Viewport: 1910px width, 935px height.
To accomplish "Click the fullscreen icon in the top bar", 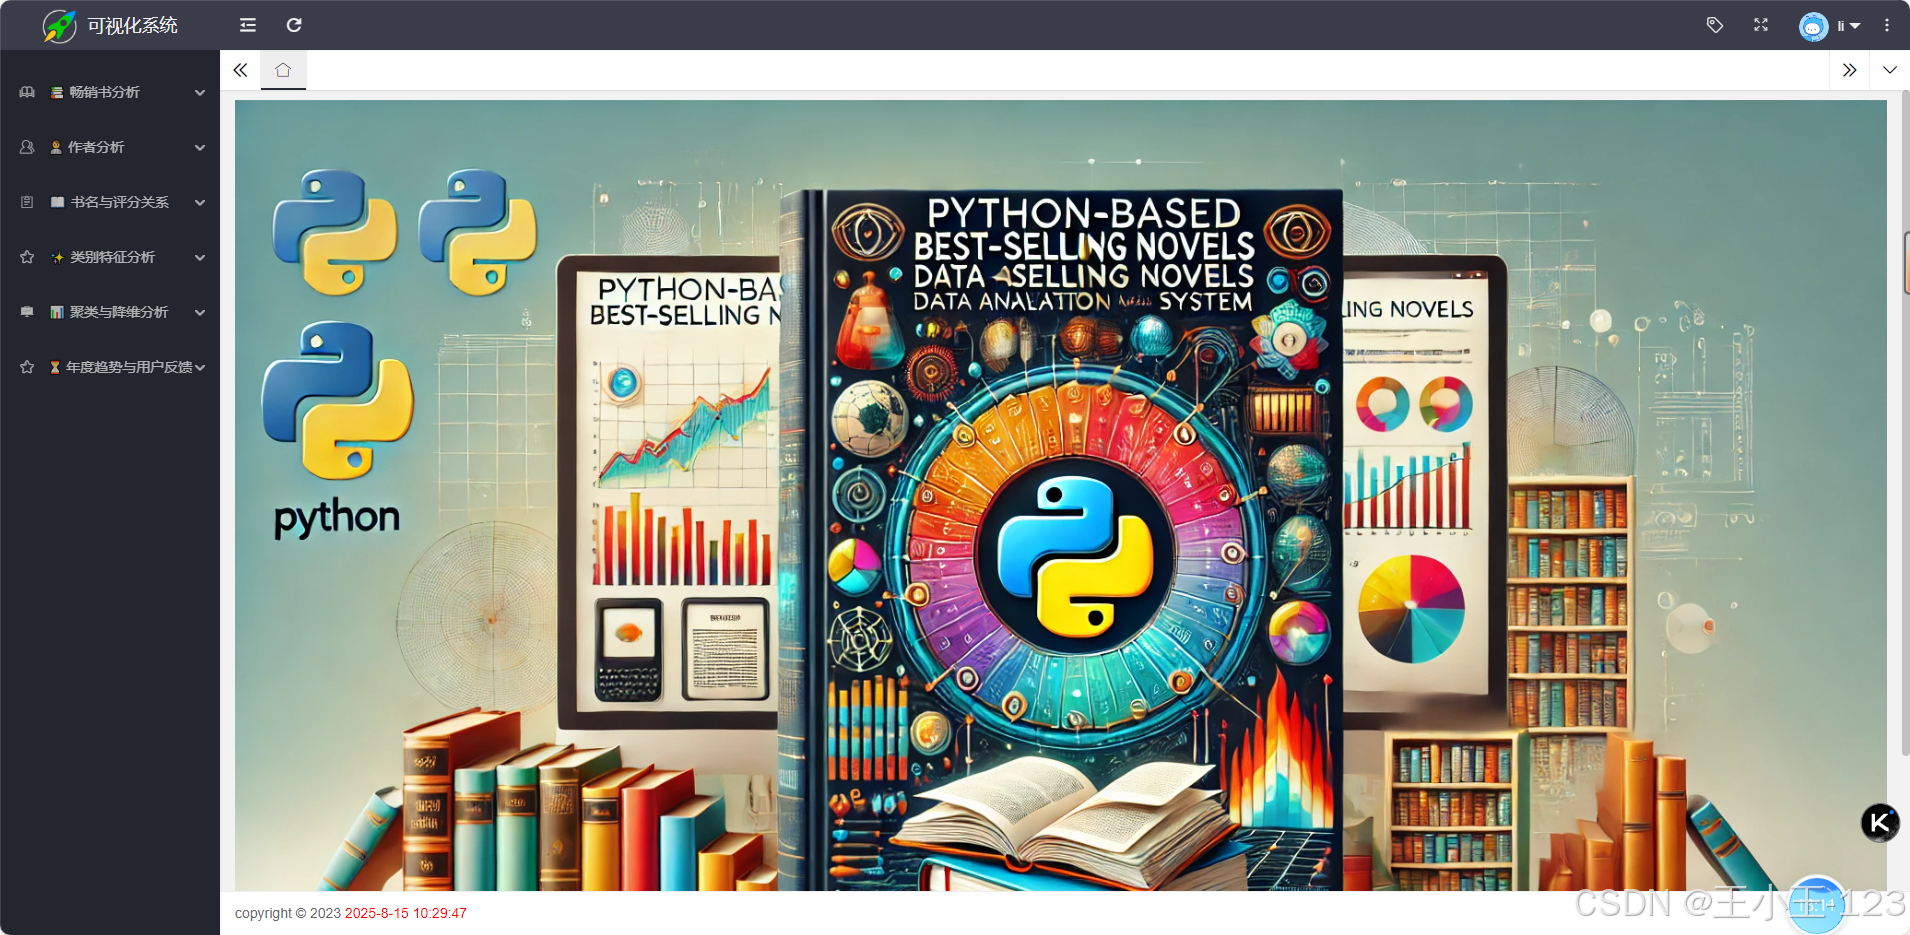I will coord(1761,25).
